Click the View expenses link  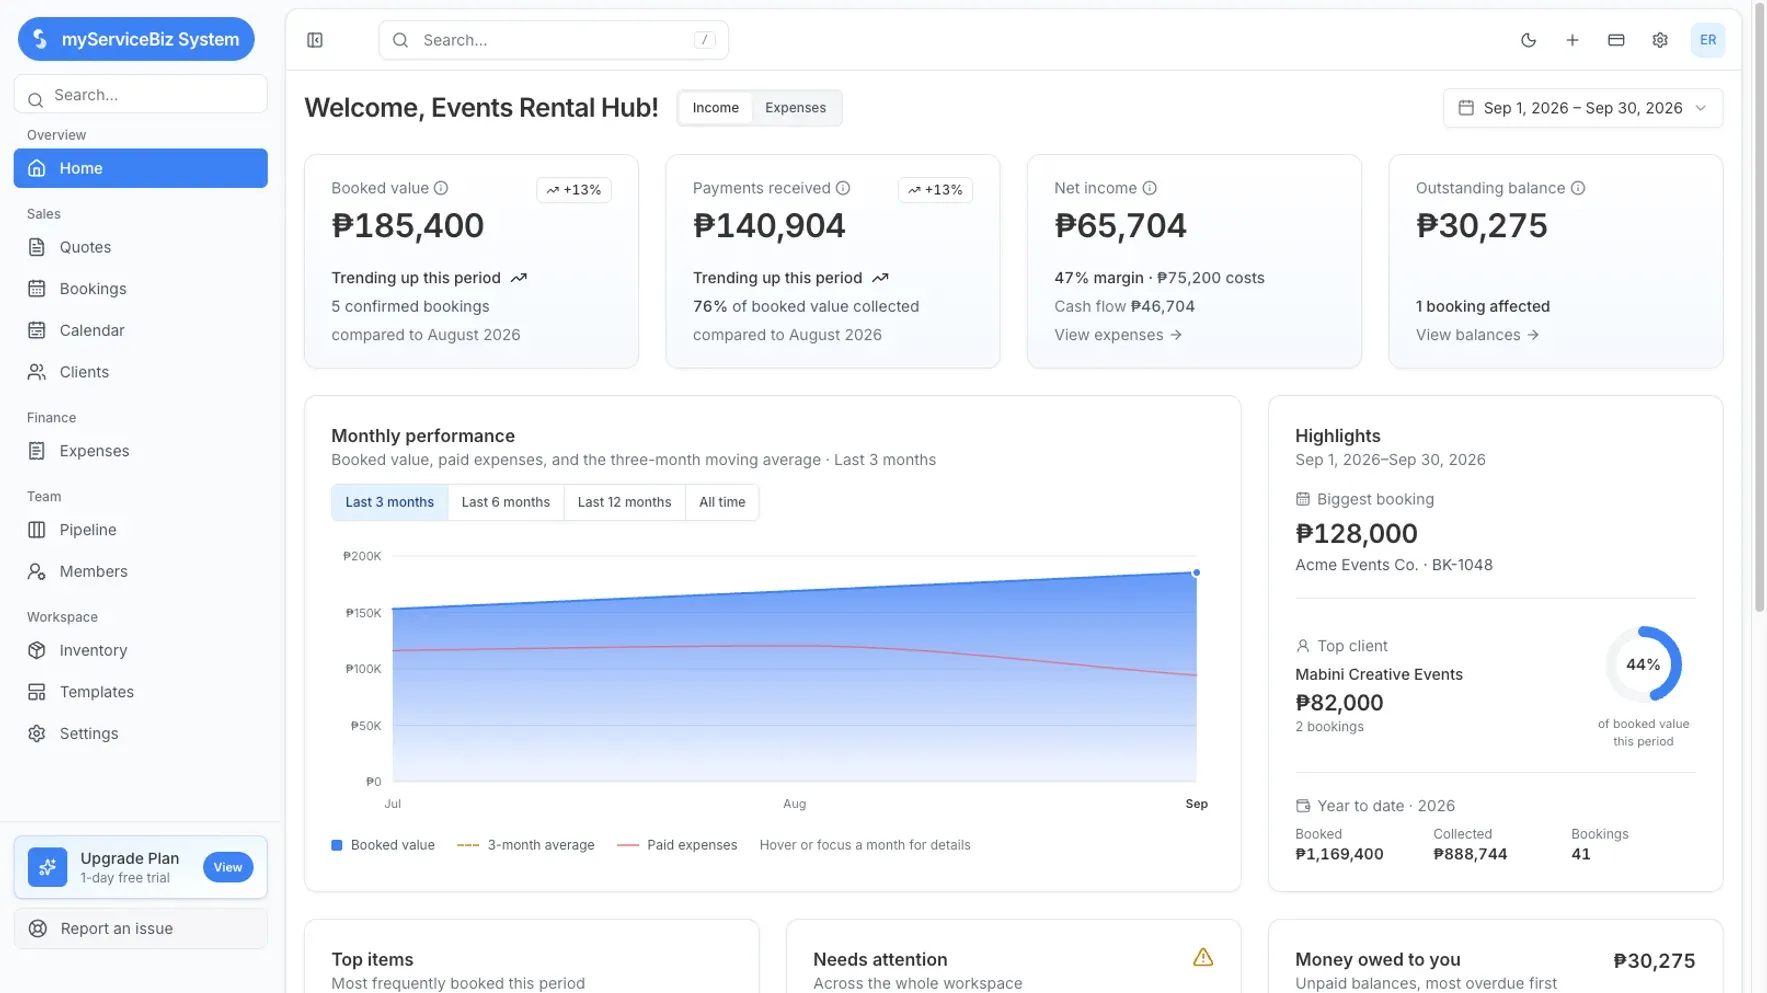tap(1118, 335)
